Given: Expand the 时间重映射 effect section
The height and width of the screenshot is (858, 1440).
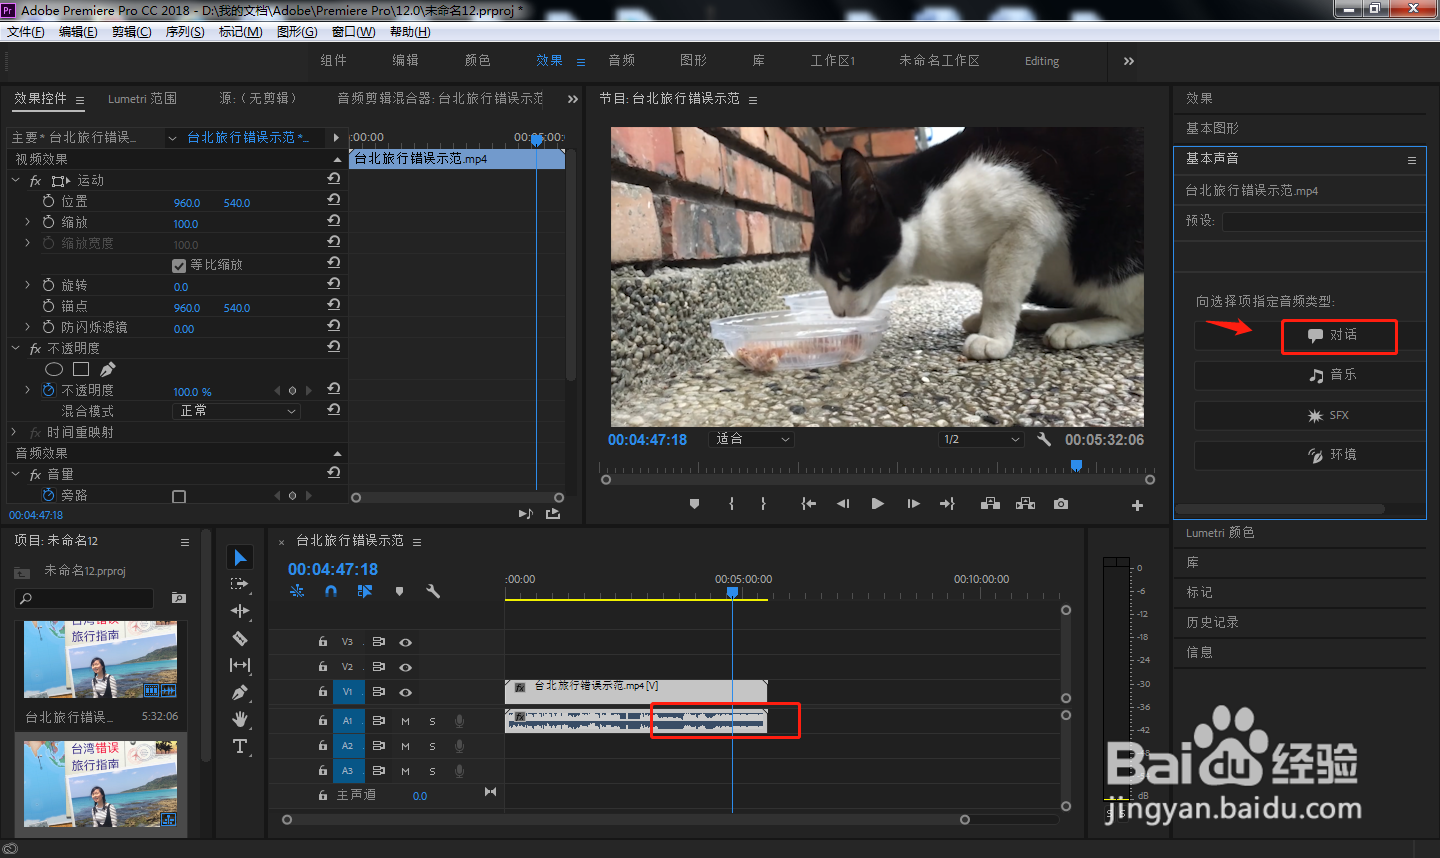Looking at the screenshot, I should pos(14,432).
